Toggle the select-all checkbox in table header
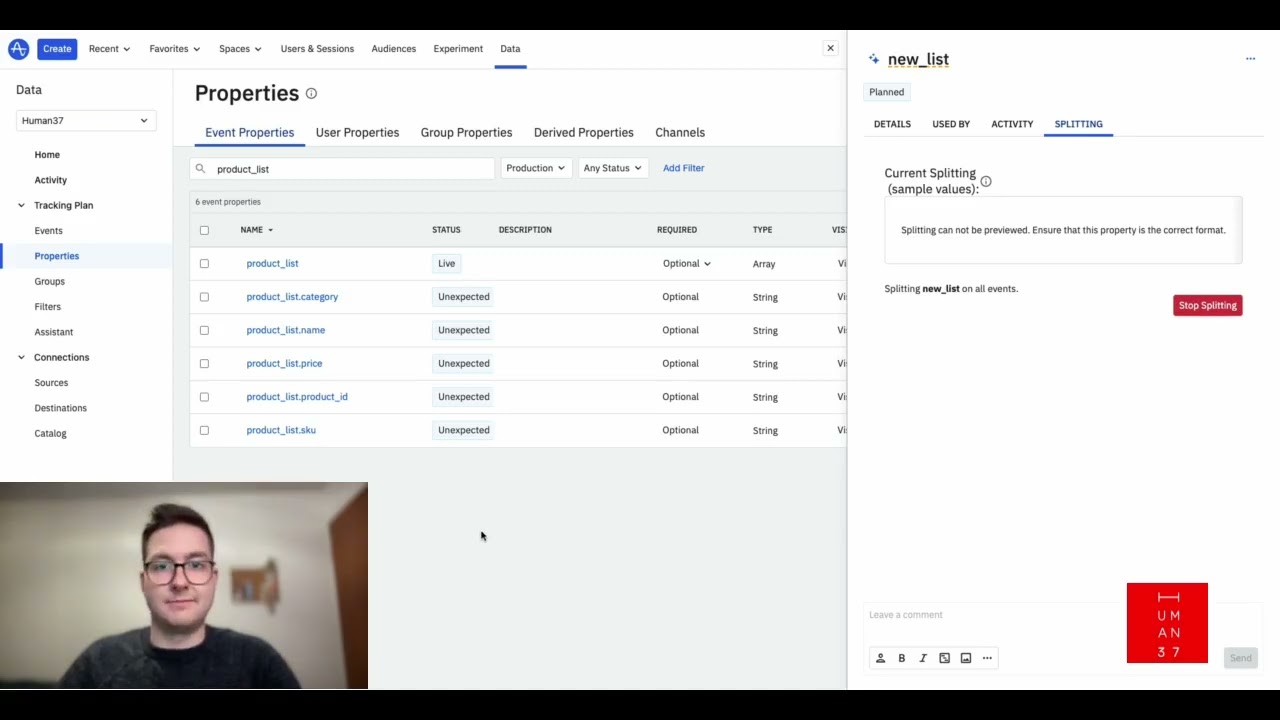Viewport: 1280px width, 720px height. tap(204, 230)
